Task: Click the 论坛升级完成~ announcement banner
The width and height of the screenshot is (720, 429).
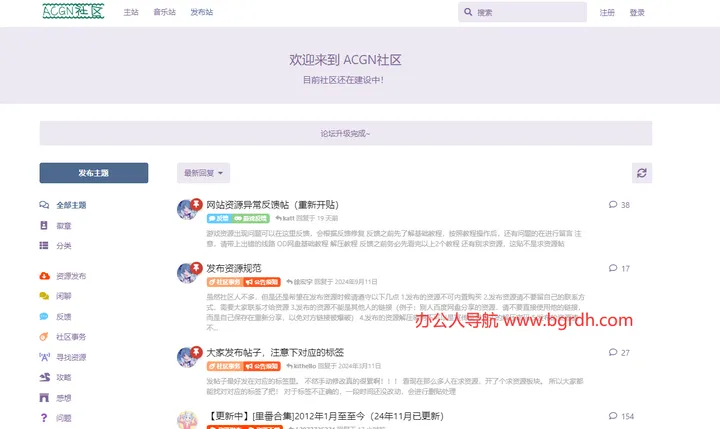Action: pyautogui.click(x=346, y=133)
